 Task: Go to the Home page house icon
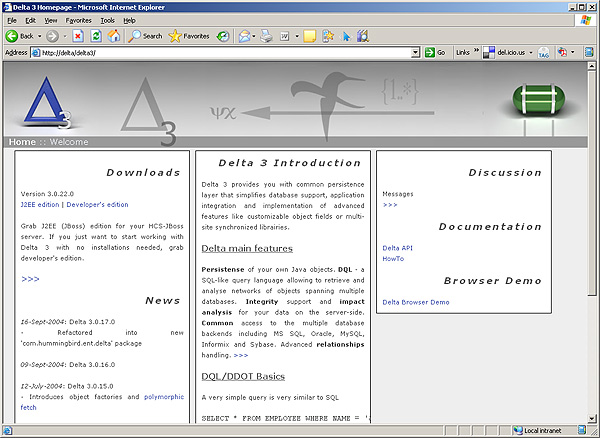tap(114, 36)
